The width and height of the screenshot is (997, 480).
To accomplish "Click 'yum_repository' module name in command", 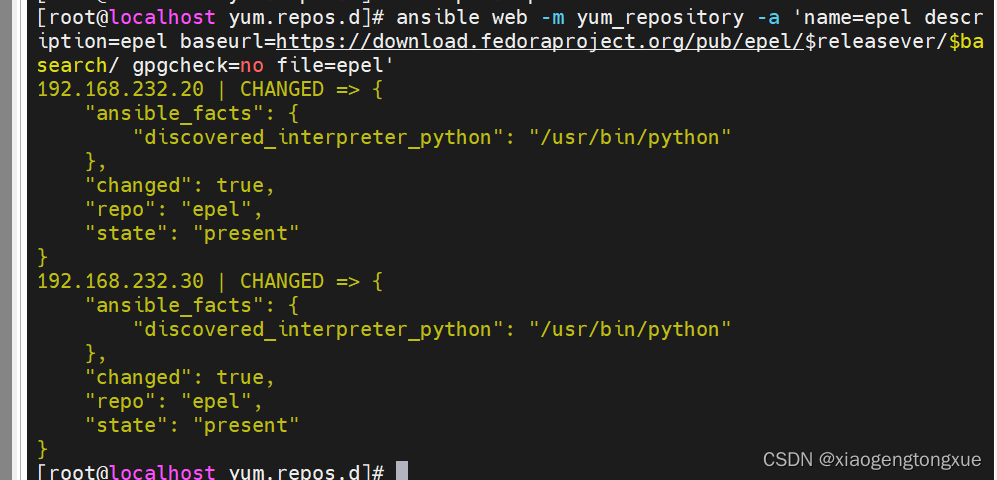I will click(660, 18).
